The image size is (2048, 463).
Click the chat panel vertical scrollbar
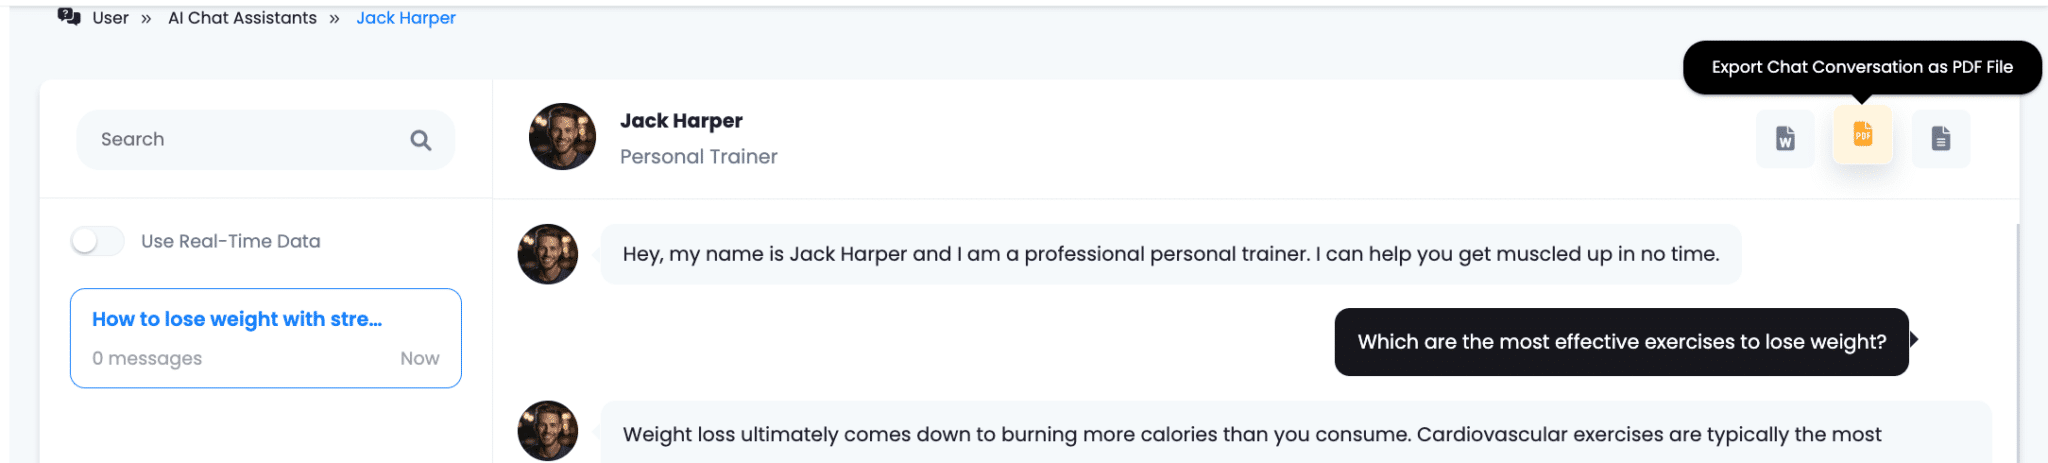coord(2017,340)
